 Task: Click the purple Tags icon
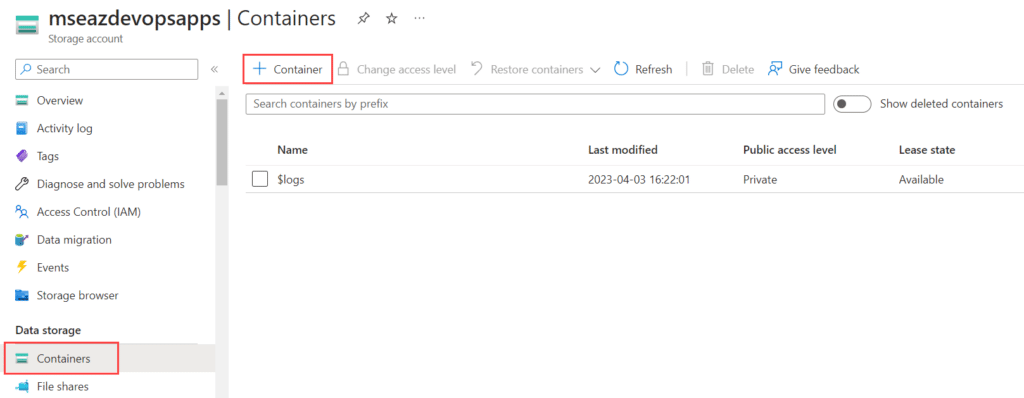pyautogui.click(x=22, y=156)
